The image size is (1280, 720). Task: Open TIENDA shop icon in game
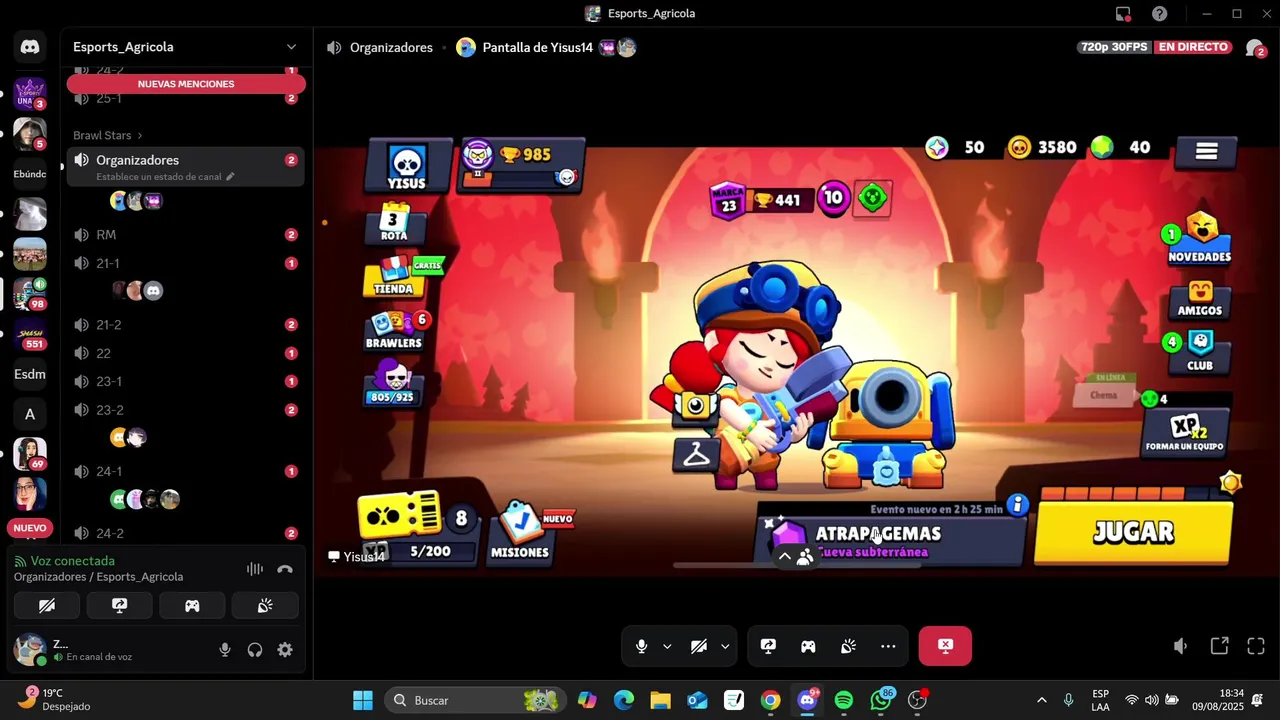point(394,276)
